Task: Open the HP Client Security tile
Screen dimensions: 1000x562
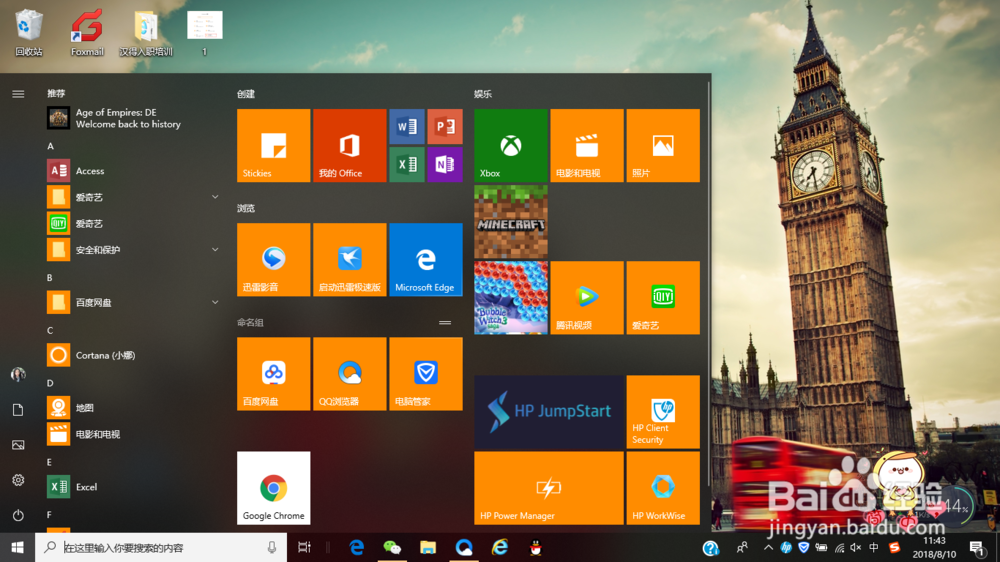Action: pos(663,412)
